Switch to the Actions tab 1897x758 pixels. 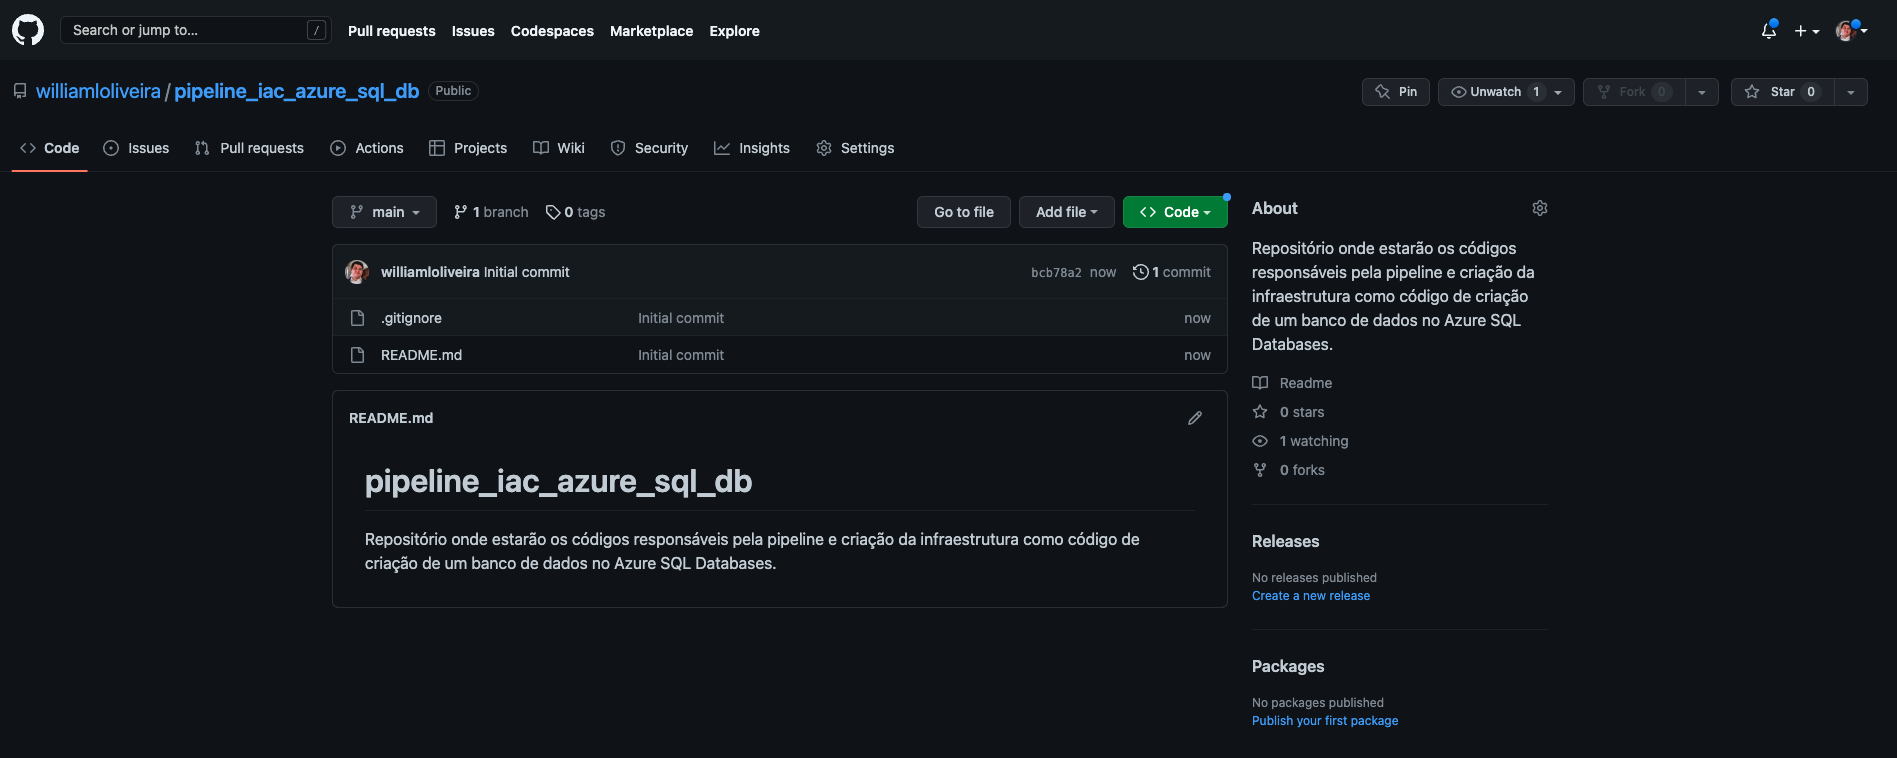click(x=367, y=148)
